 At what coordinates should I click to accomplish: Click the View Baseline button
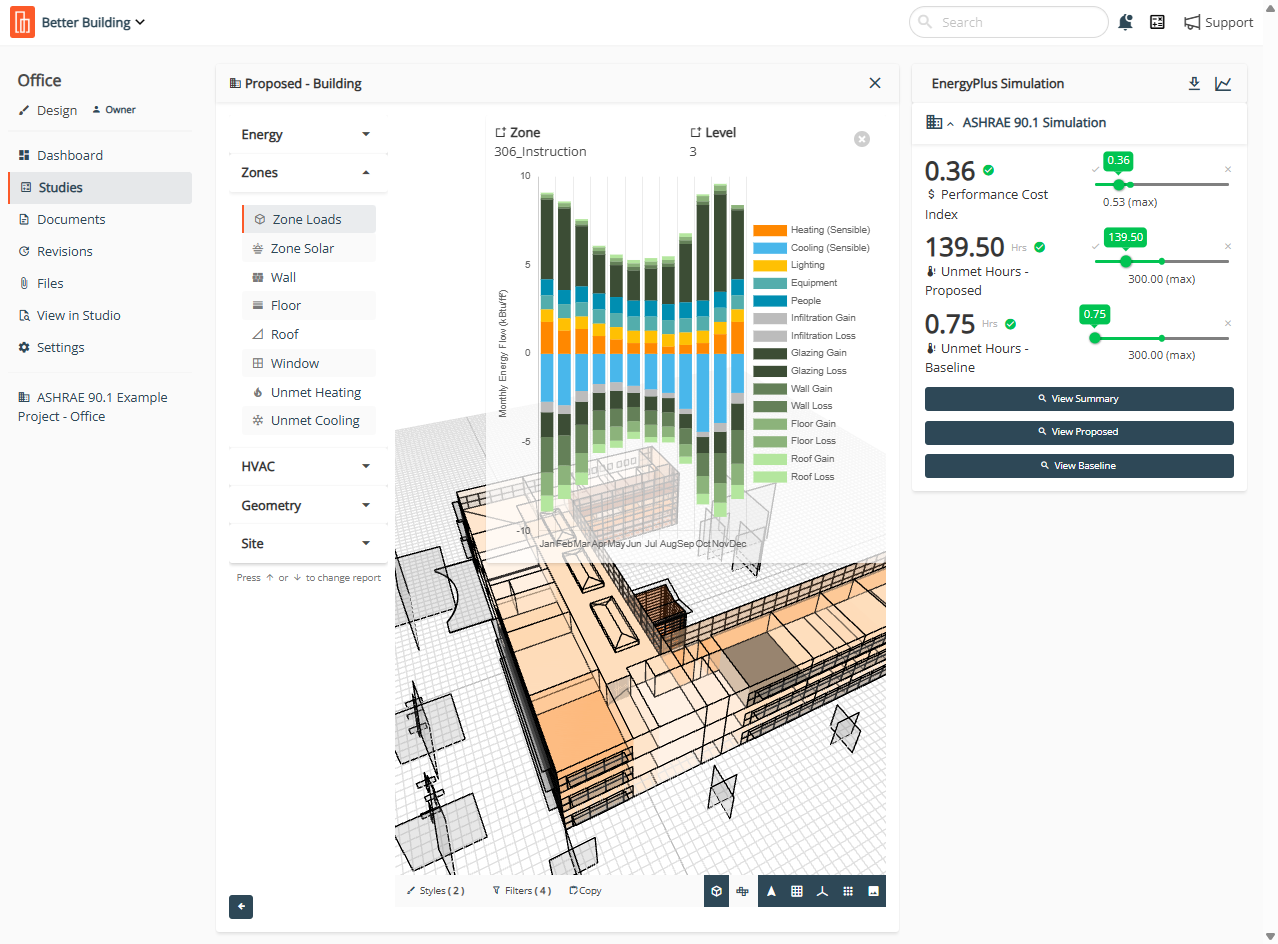click(1079, 466)
